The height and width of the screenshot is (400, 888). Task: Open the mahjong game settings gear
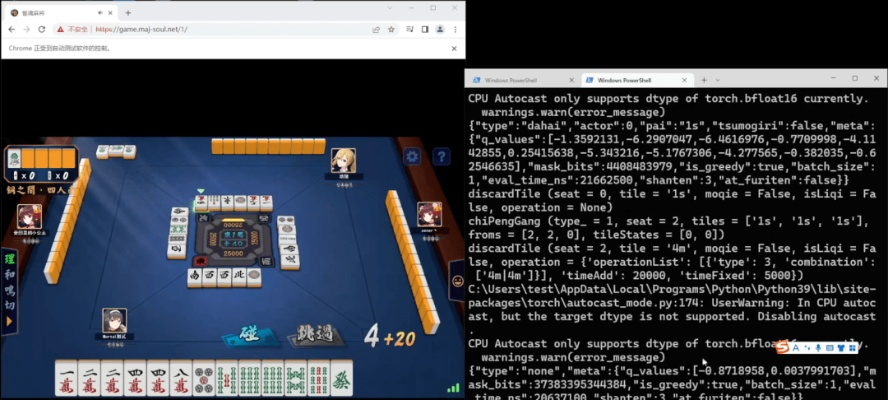[411, 157]
